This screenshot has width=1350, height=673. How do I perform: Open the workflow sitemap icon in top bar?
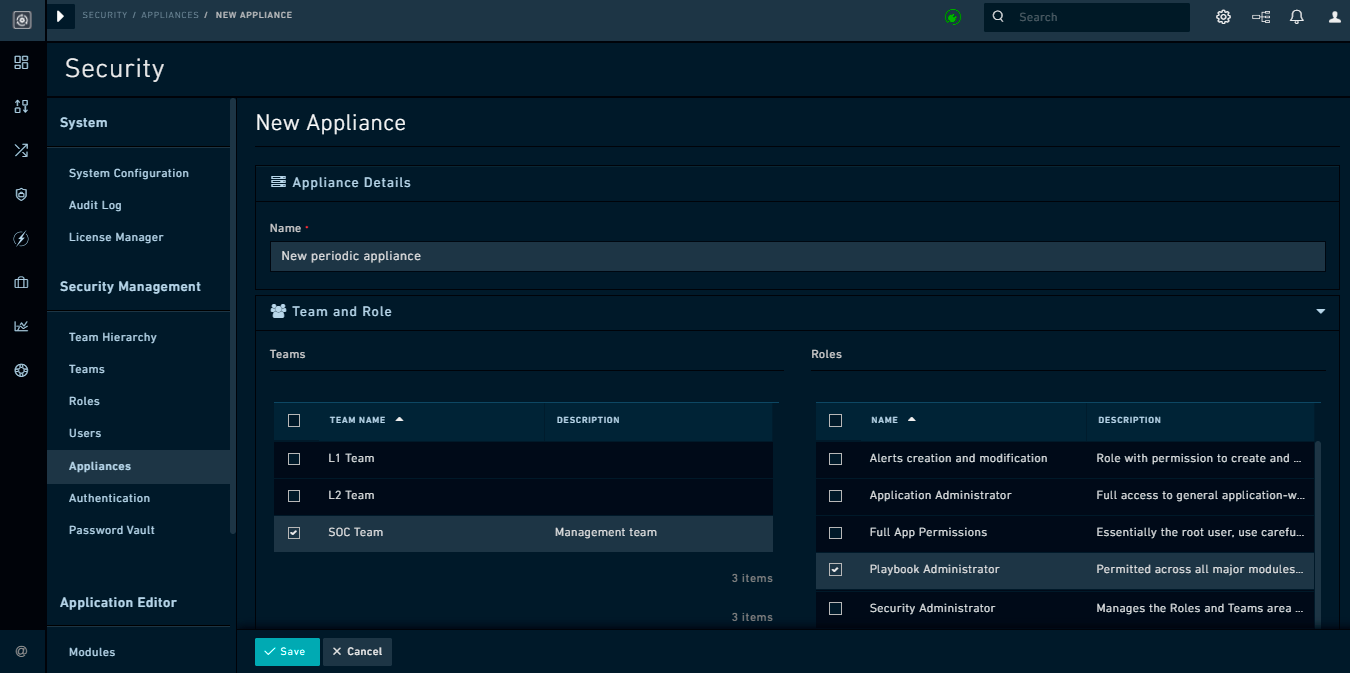tap(1260, 16)
